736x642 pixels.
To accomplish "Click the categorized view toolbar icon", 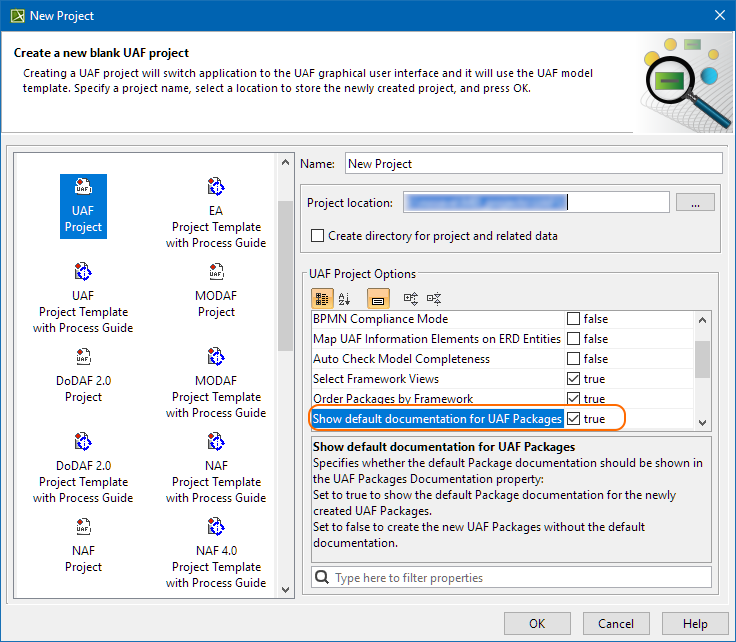I will 322,298.
